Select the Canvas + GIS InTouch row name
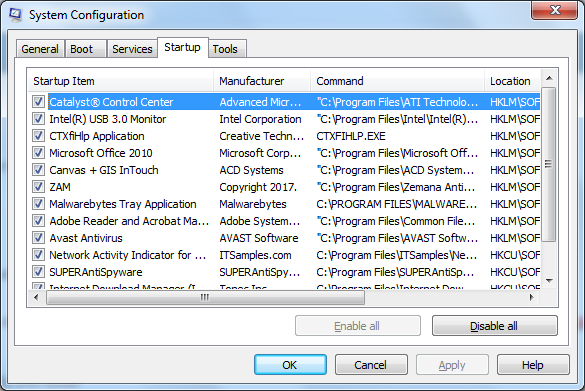 [104, 170]
